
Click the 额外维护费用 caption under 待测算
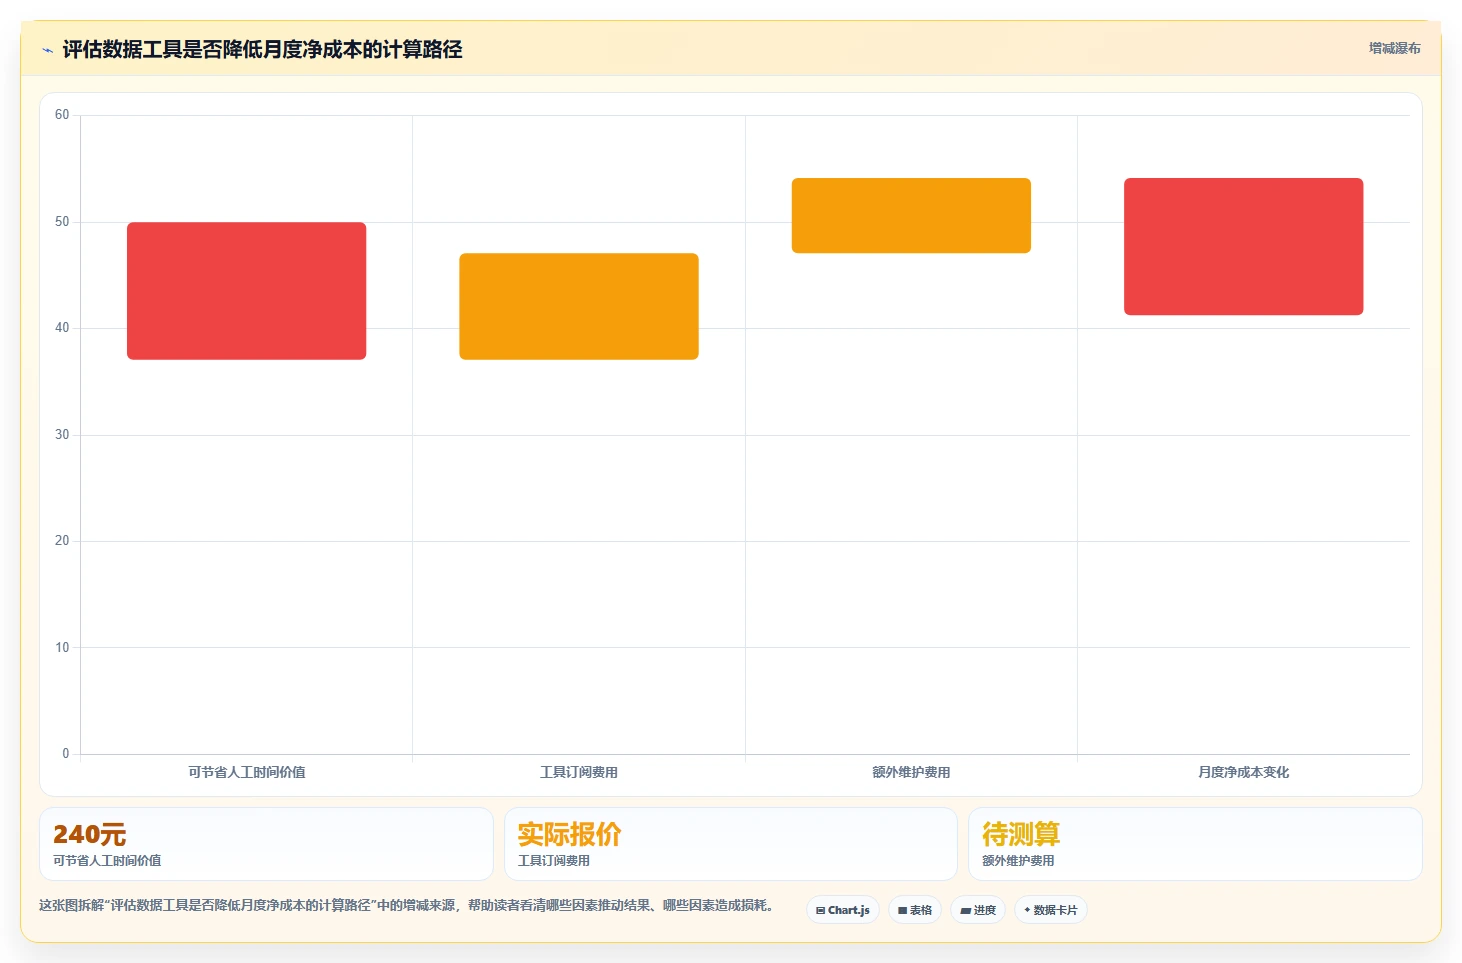[1018, 860]
